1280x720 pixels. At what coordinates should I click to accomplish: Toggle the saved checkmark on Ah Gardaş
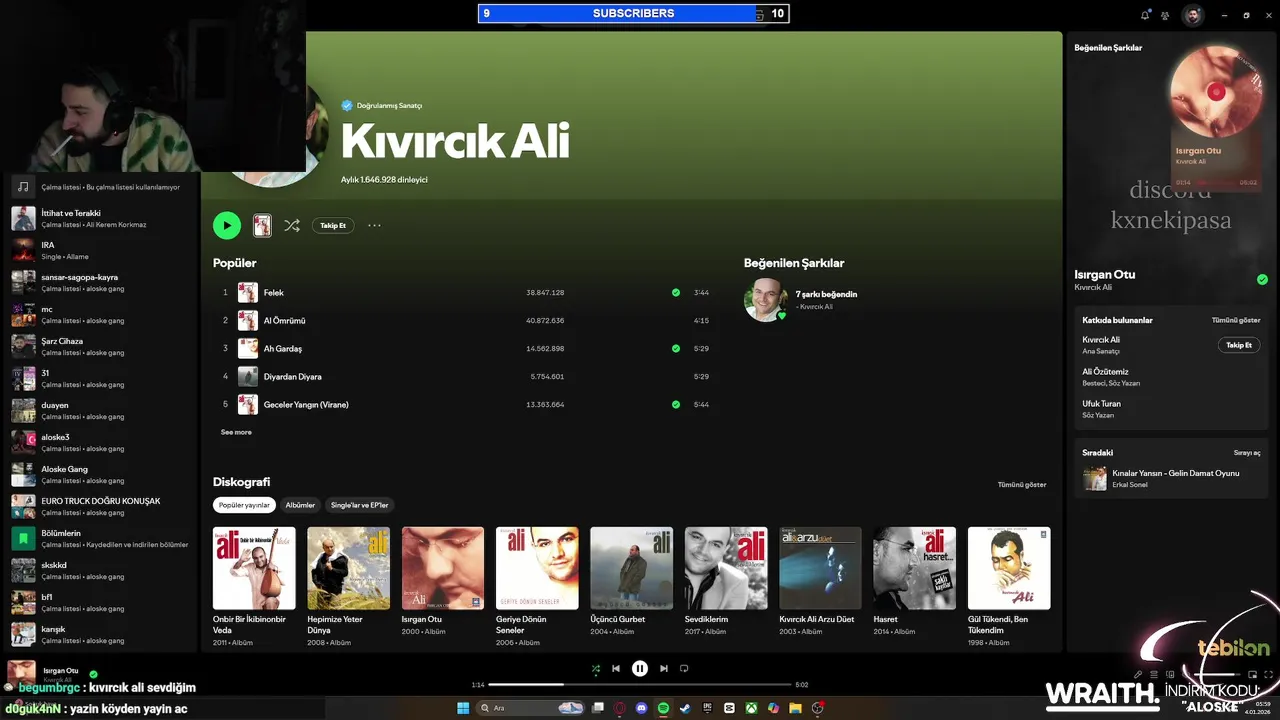(676, 349)
